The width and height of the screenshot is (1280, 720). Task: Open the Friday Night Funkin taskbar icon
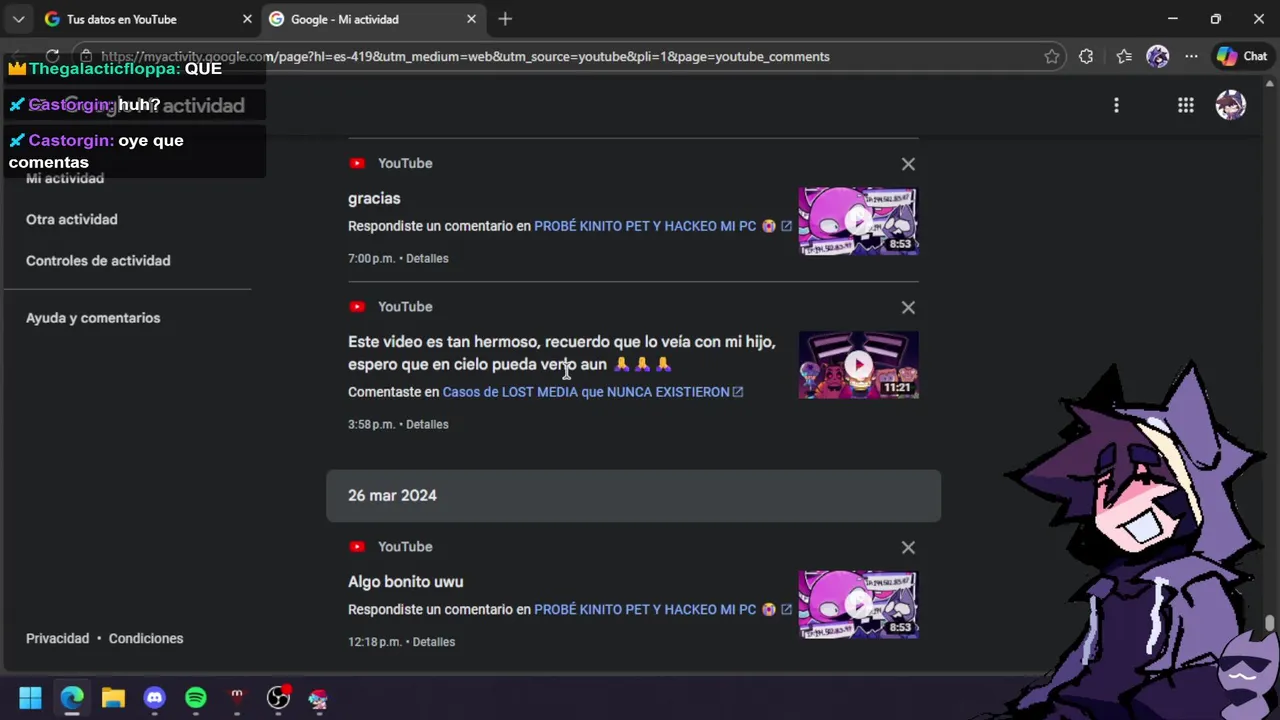pyautogui.click(x=319, y=698)
